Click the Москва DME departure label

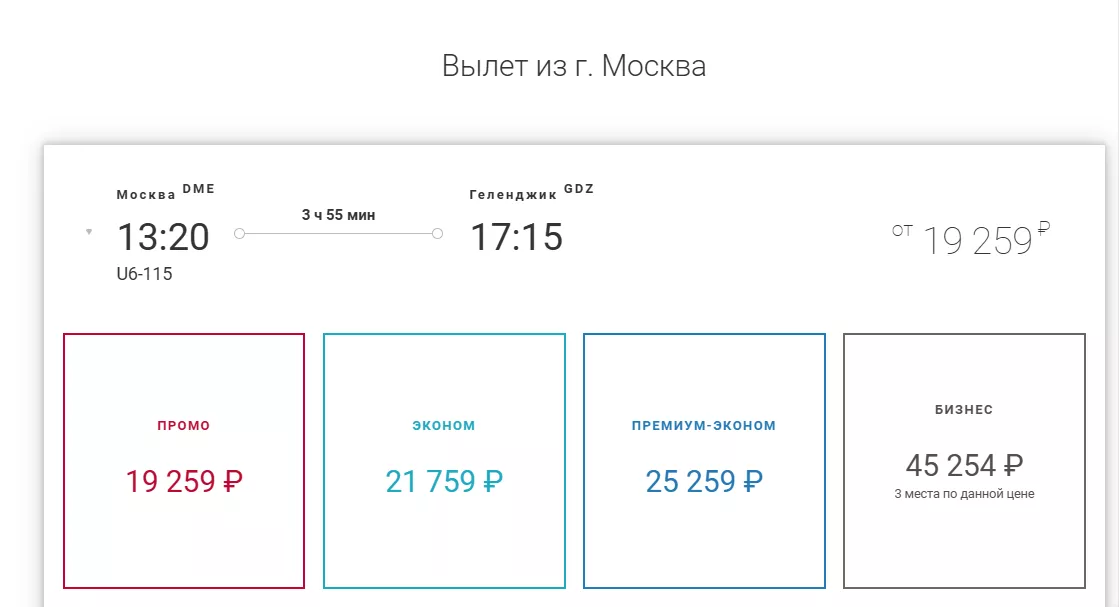tap(165, 193)
